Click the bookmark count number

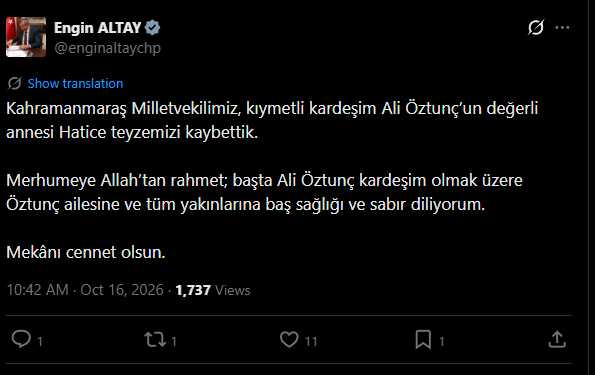pos(442,341)
